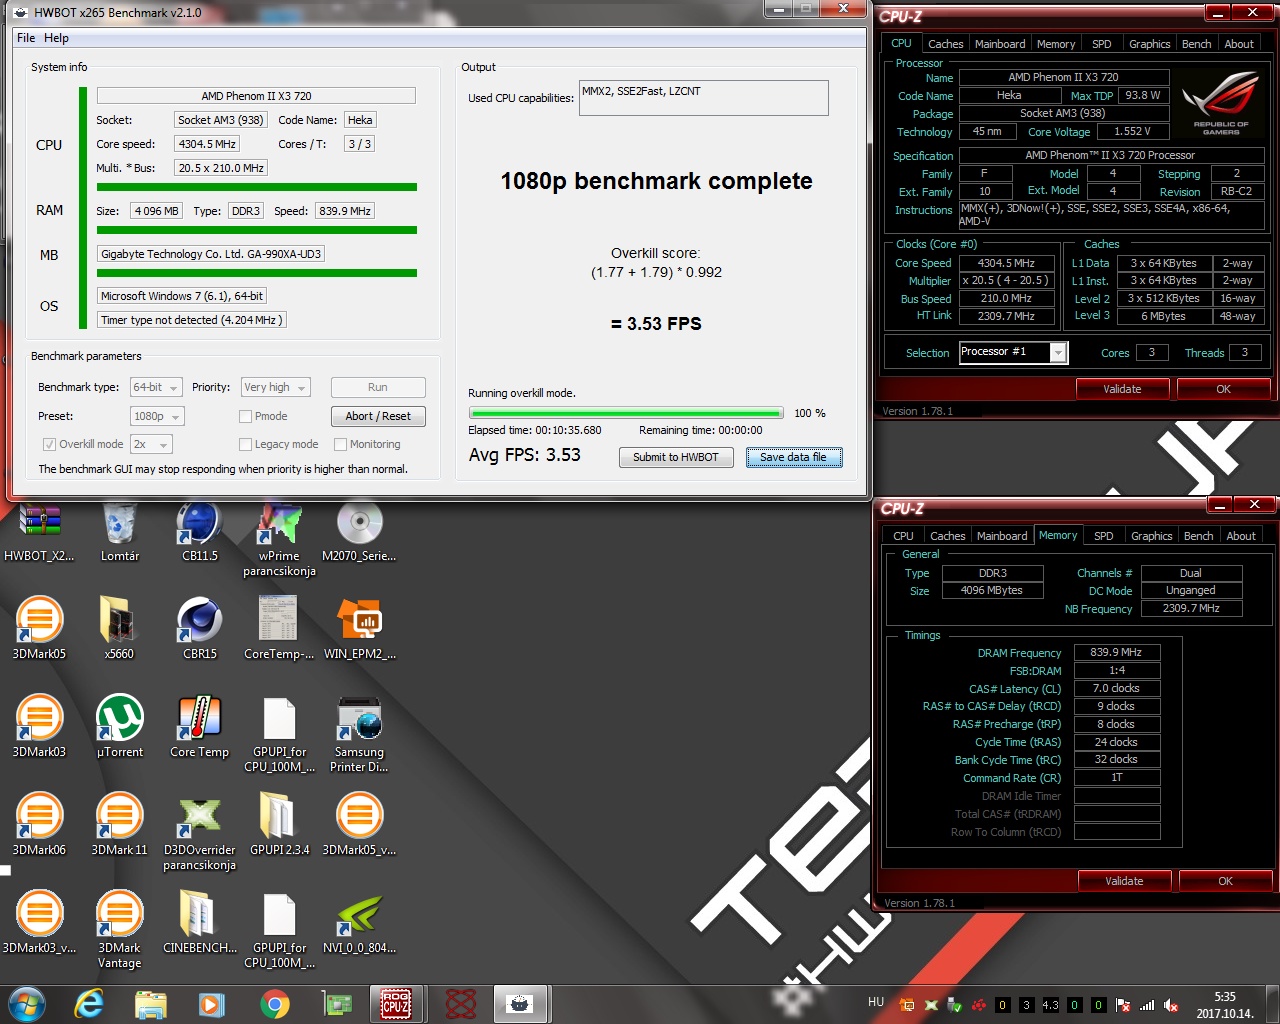Enable the Monitoring checkbox
Viewport: 1280px width, 1024px height.
[340, 444]
